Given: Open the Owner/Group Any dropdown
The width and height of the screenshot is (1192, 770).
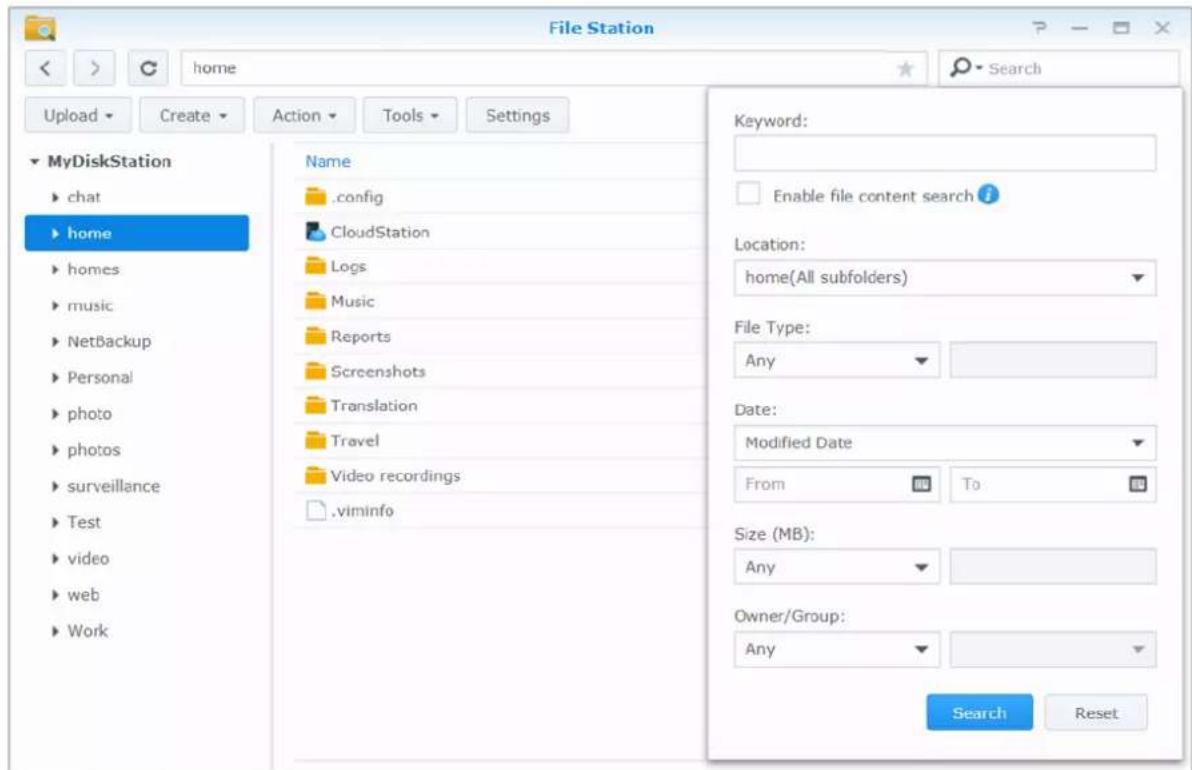Looking at the screenshot, I should (837, 649).
